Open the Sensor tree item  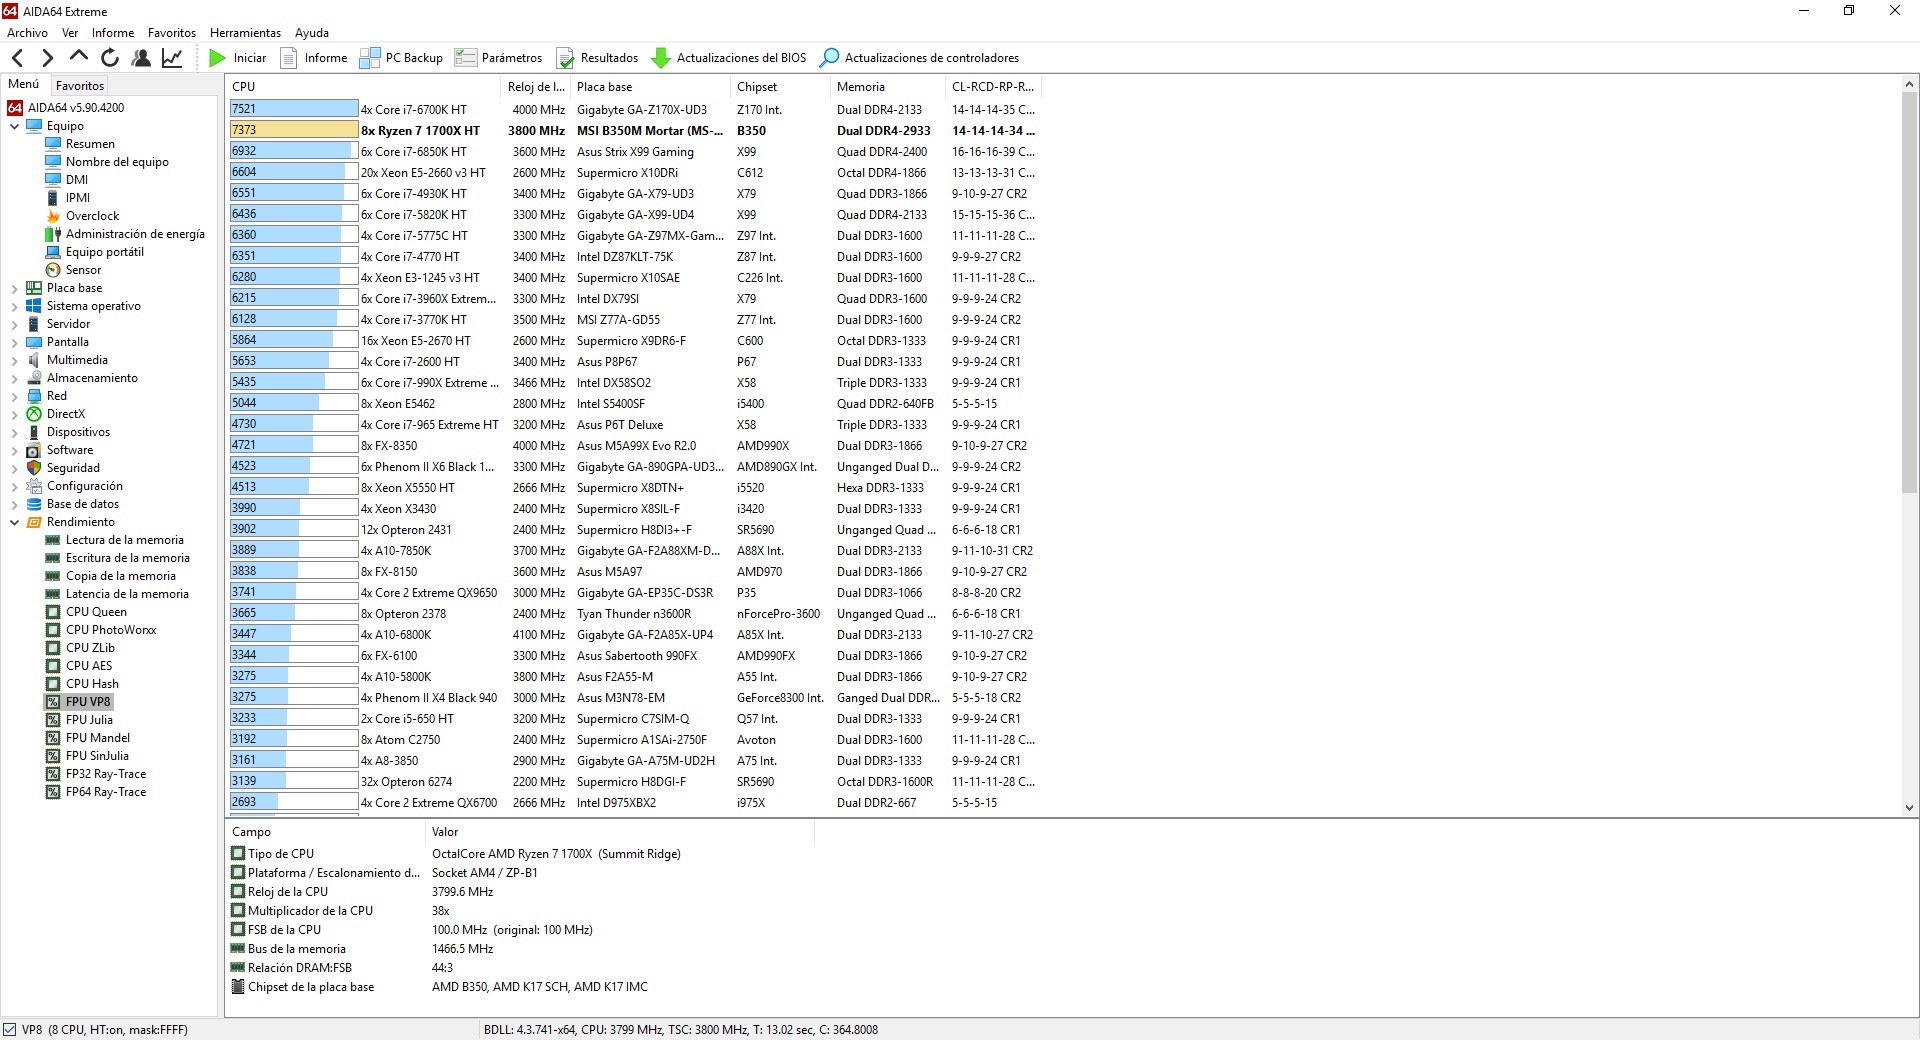point(73,270)
